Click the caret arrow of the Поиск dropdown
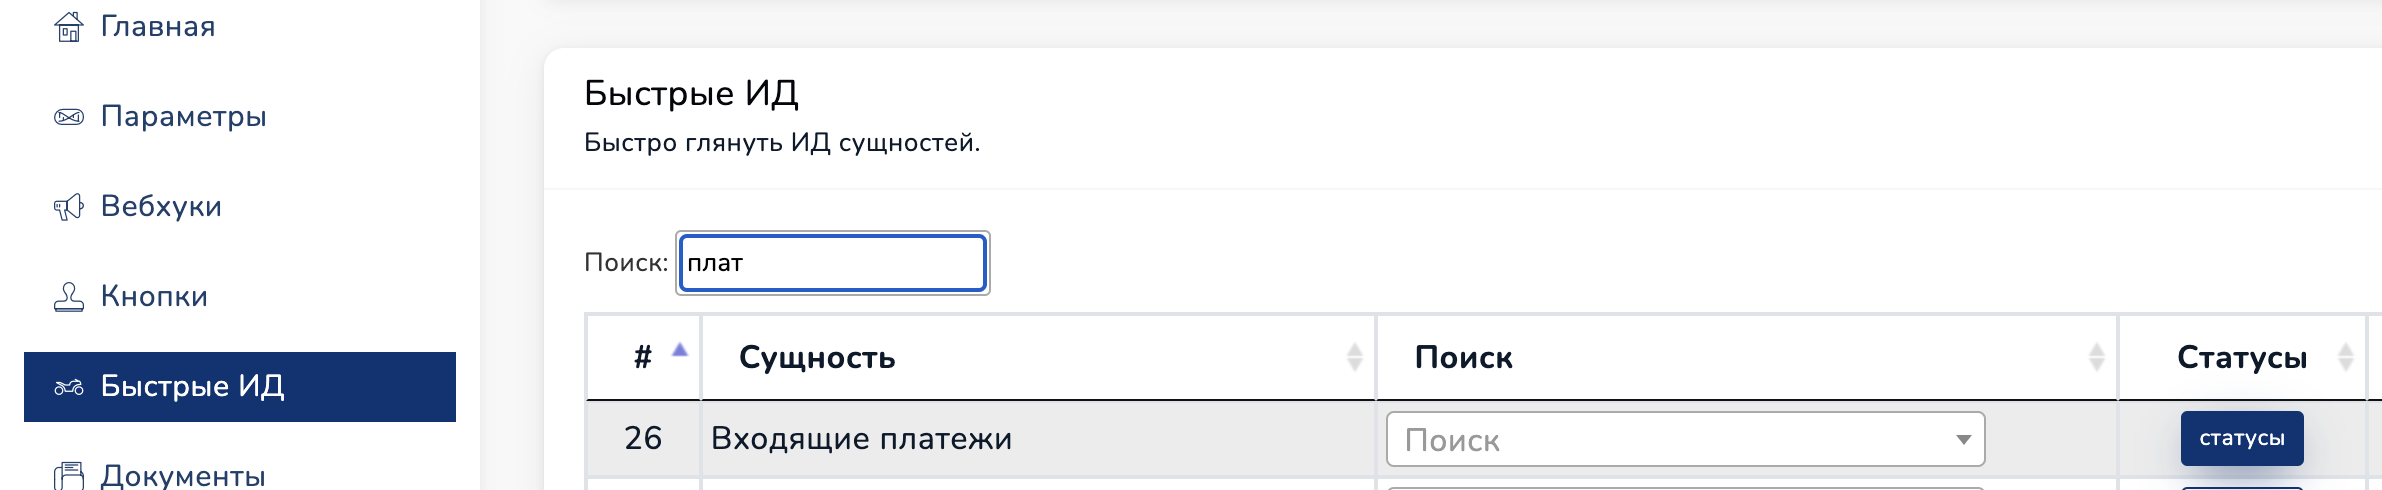 [x=1963, y=440]
